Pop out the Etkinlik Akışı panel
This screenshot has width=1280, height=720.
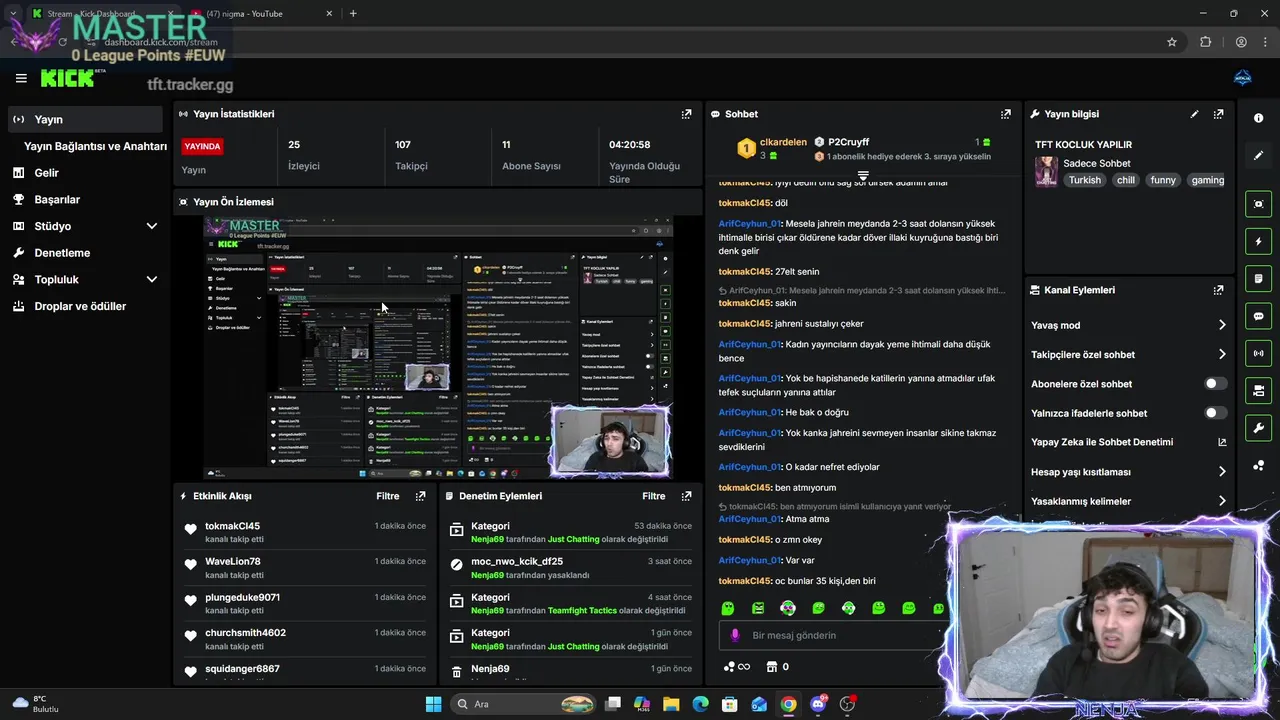[x=420, y=496]
